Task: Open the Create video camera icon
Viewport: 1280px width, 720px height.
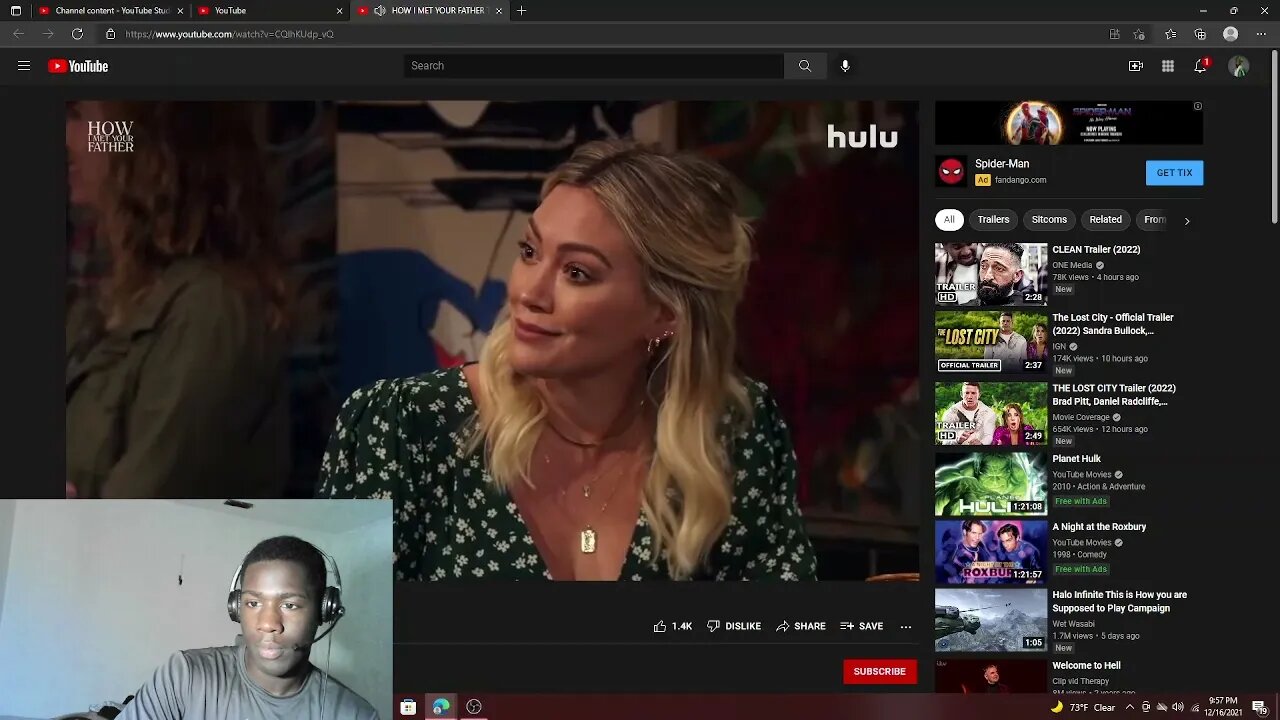Action: 1136,66
